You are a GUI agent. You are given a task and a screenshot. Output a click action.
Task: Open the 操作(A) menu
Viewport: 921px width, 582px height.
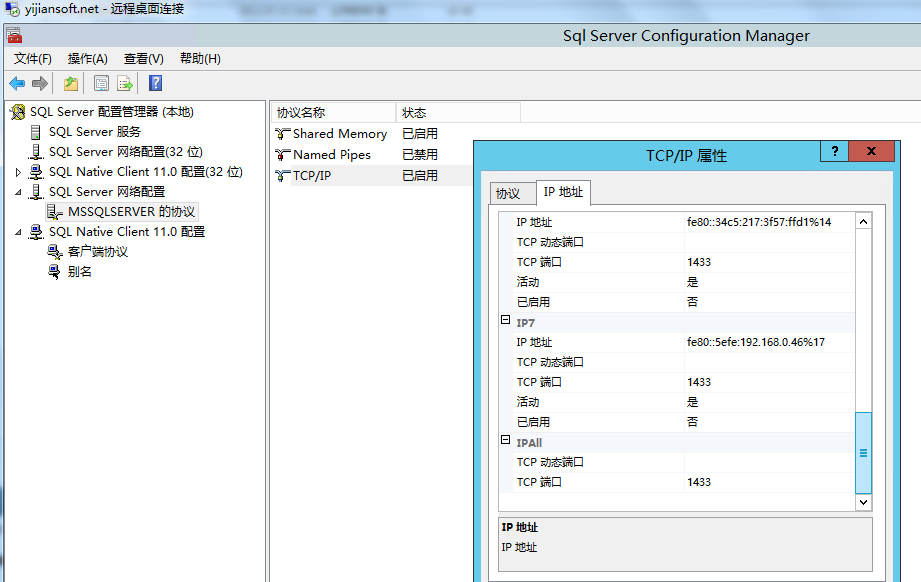coord(88,59)
